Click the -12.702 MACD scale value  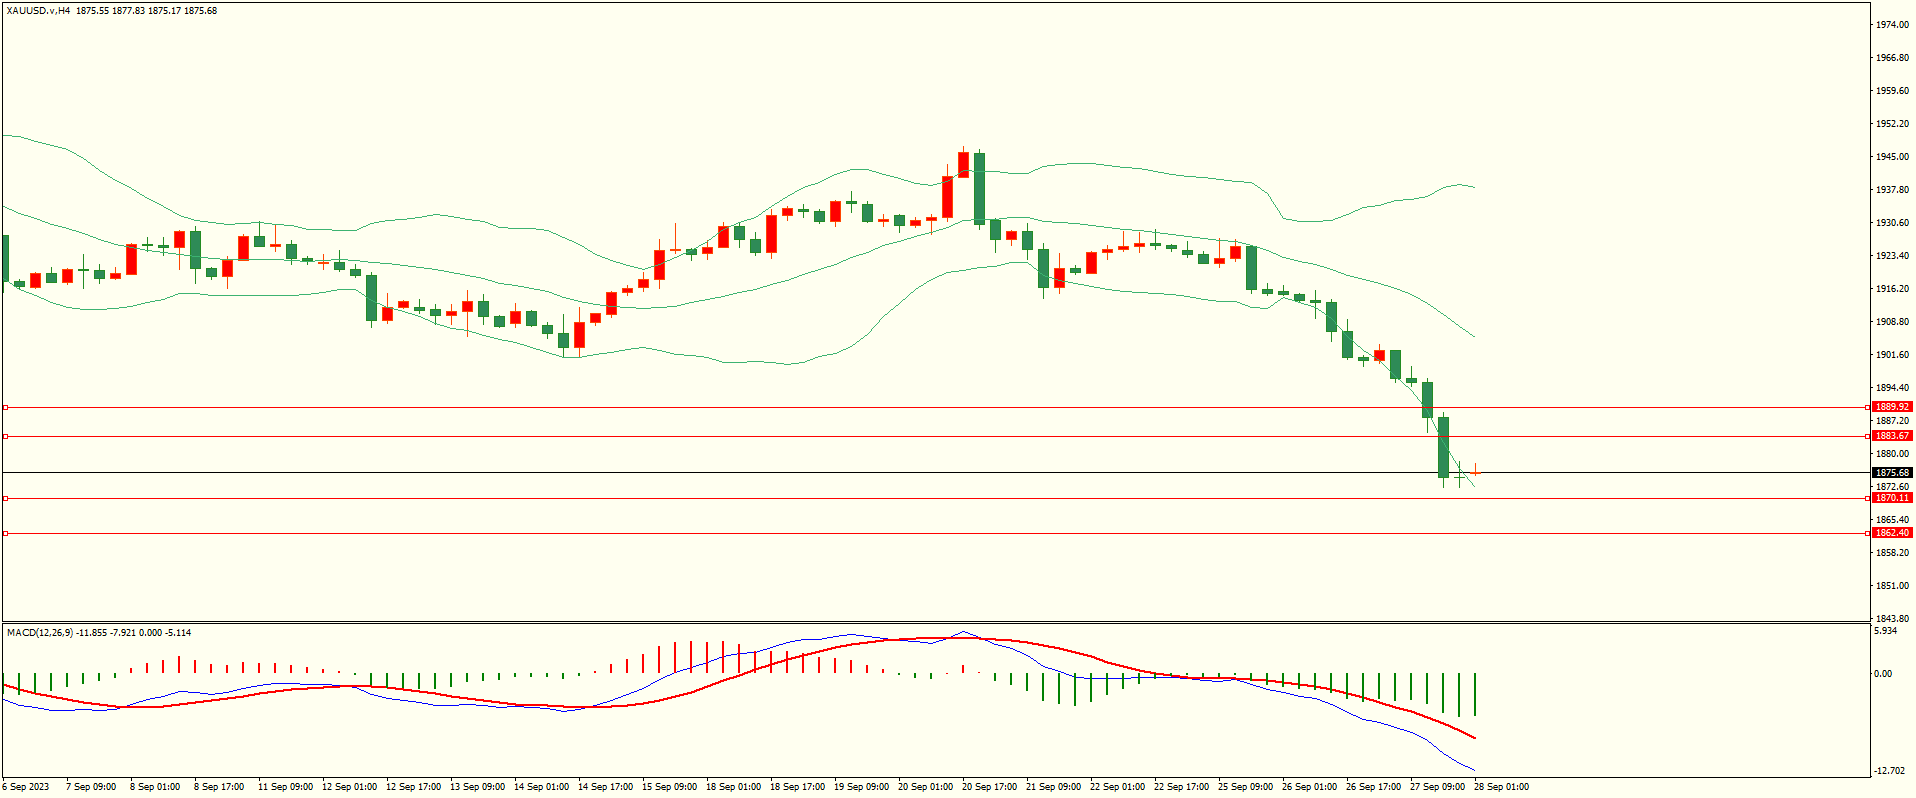1888,771
